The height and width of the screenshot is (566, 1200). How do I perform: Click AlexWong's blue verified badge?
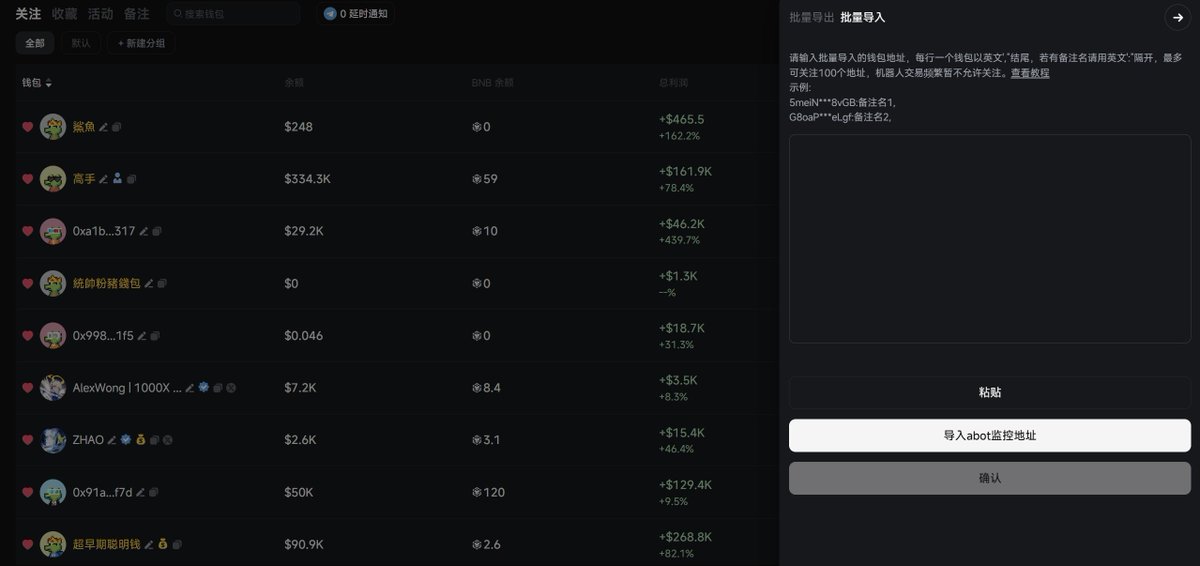pyautogui.click(x=203, y=388)
